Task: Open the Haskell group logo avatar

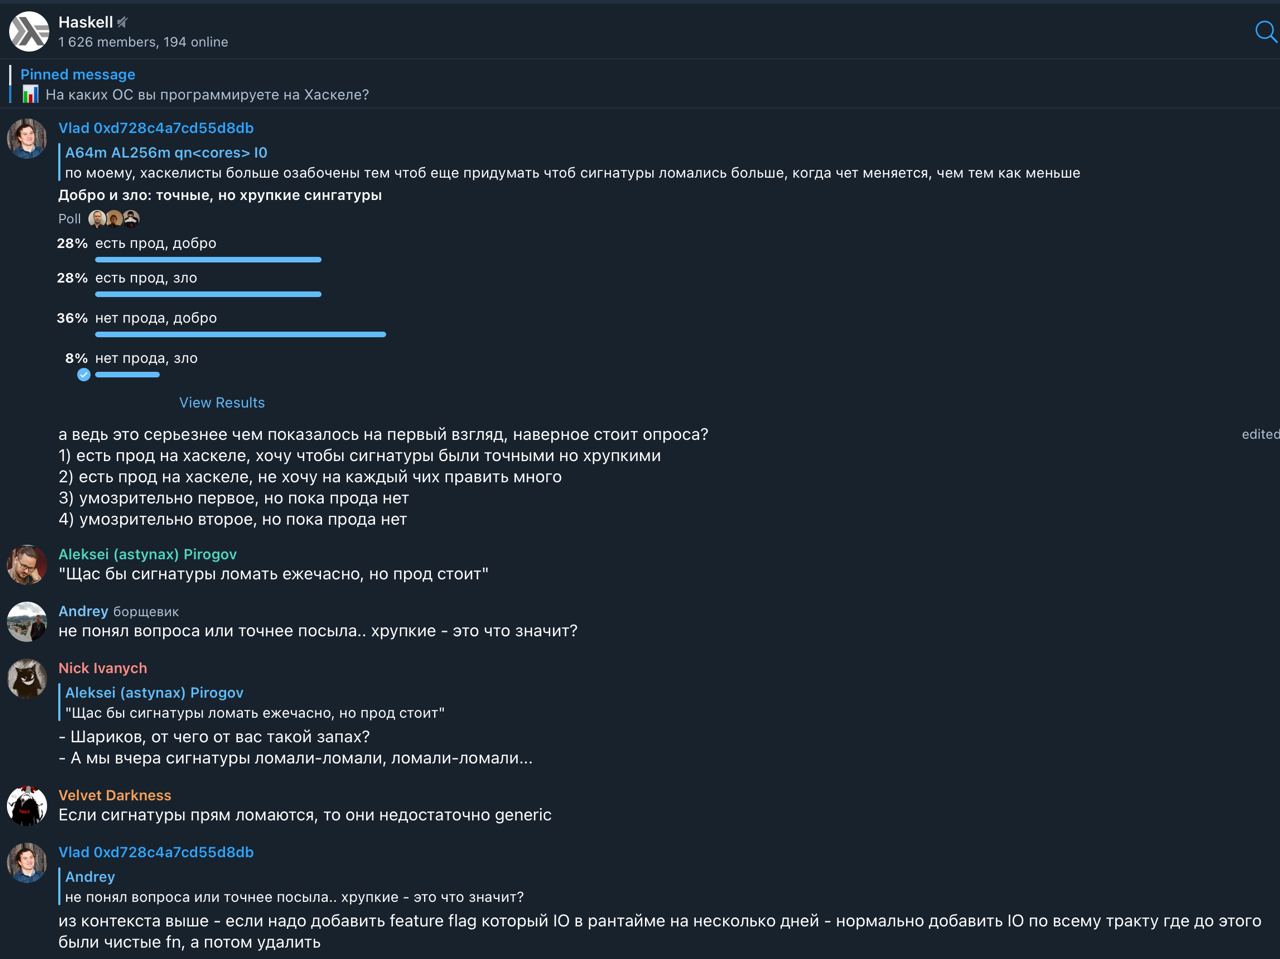Action: tap(28, 31)
